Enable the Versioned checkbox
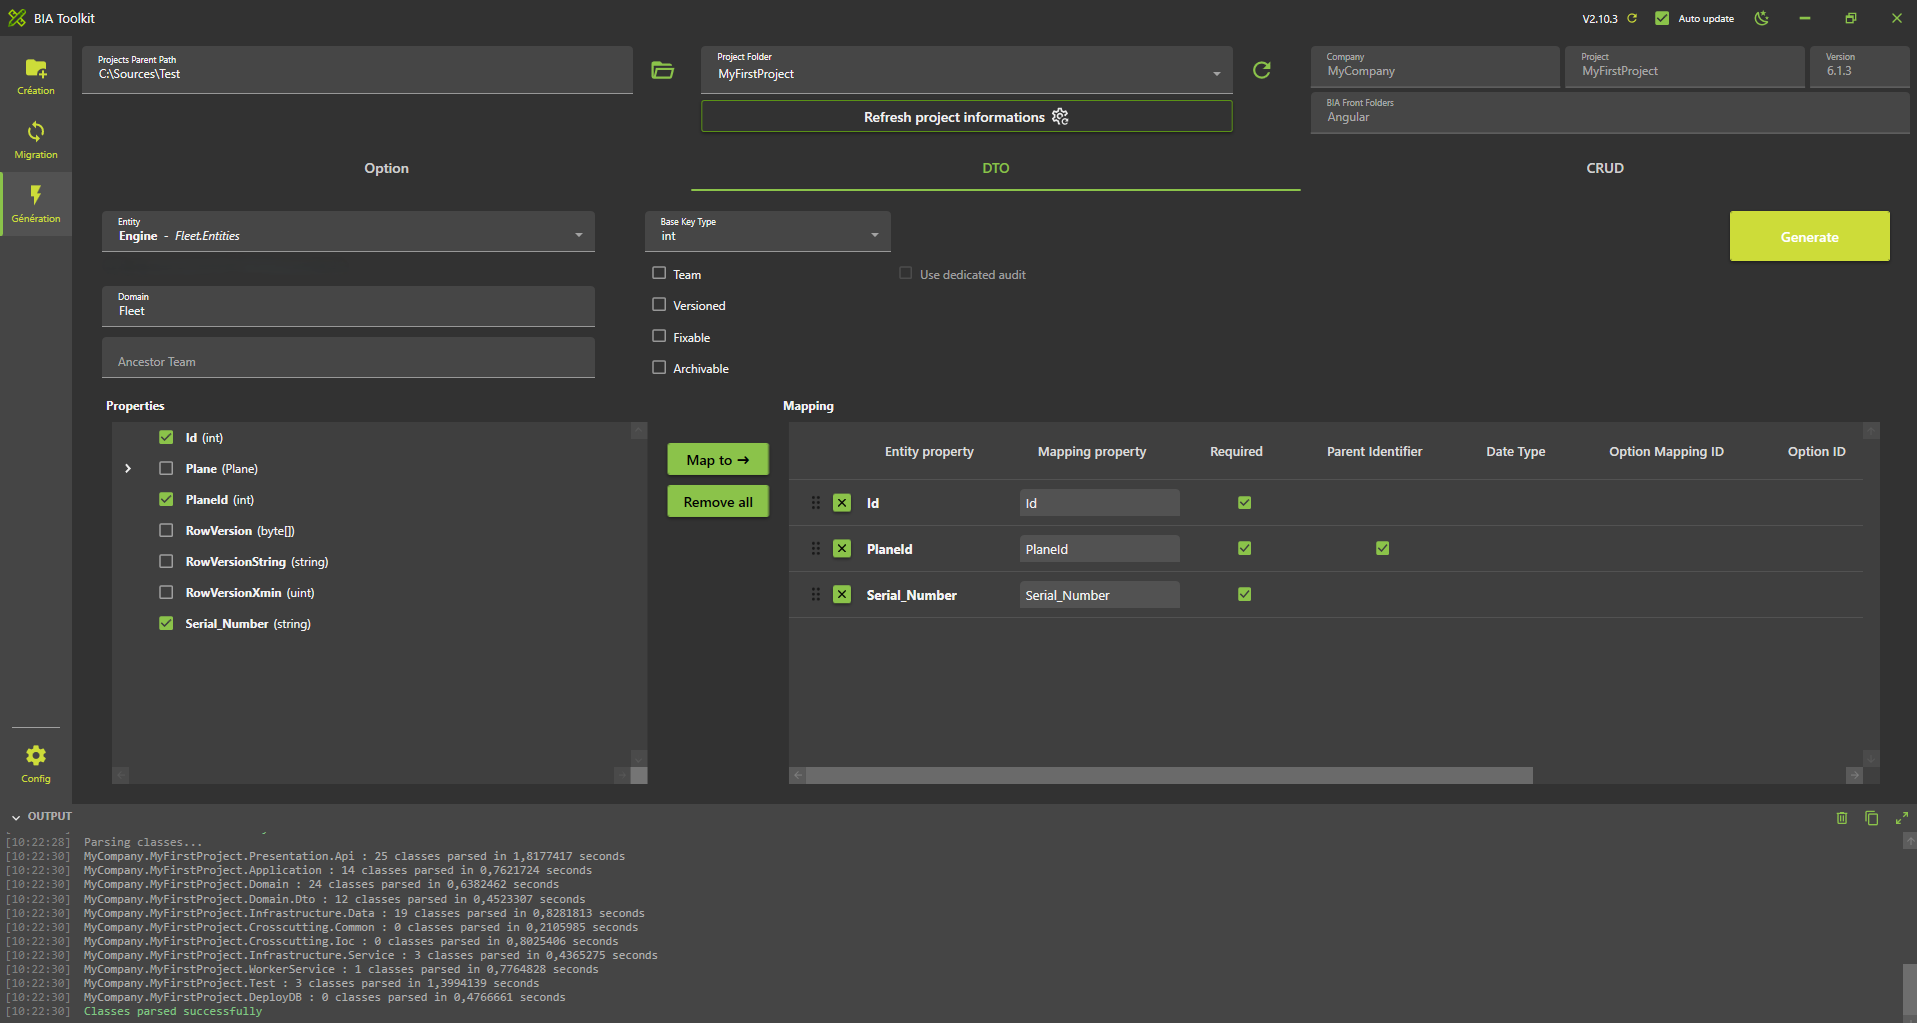 point(659,305)
